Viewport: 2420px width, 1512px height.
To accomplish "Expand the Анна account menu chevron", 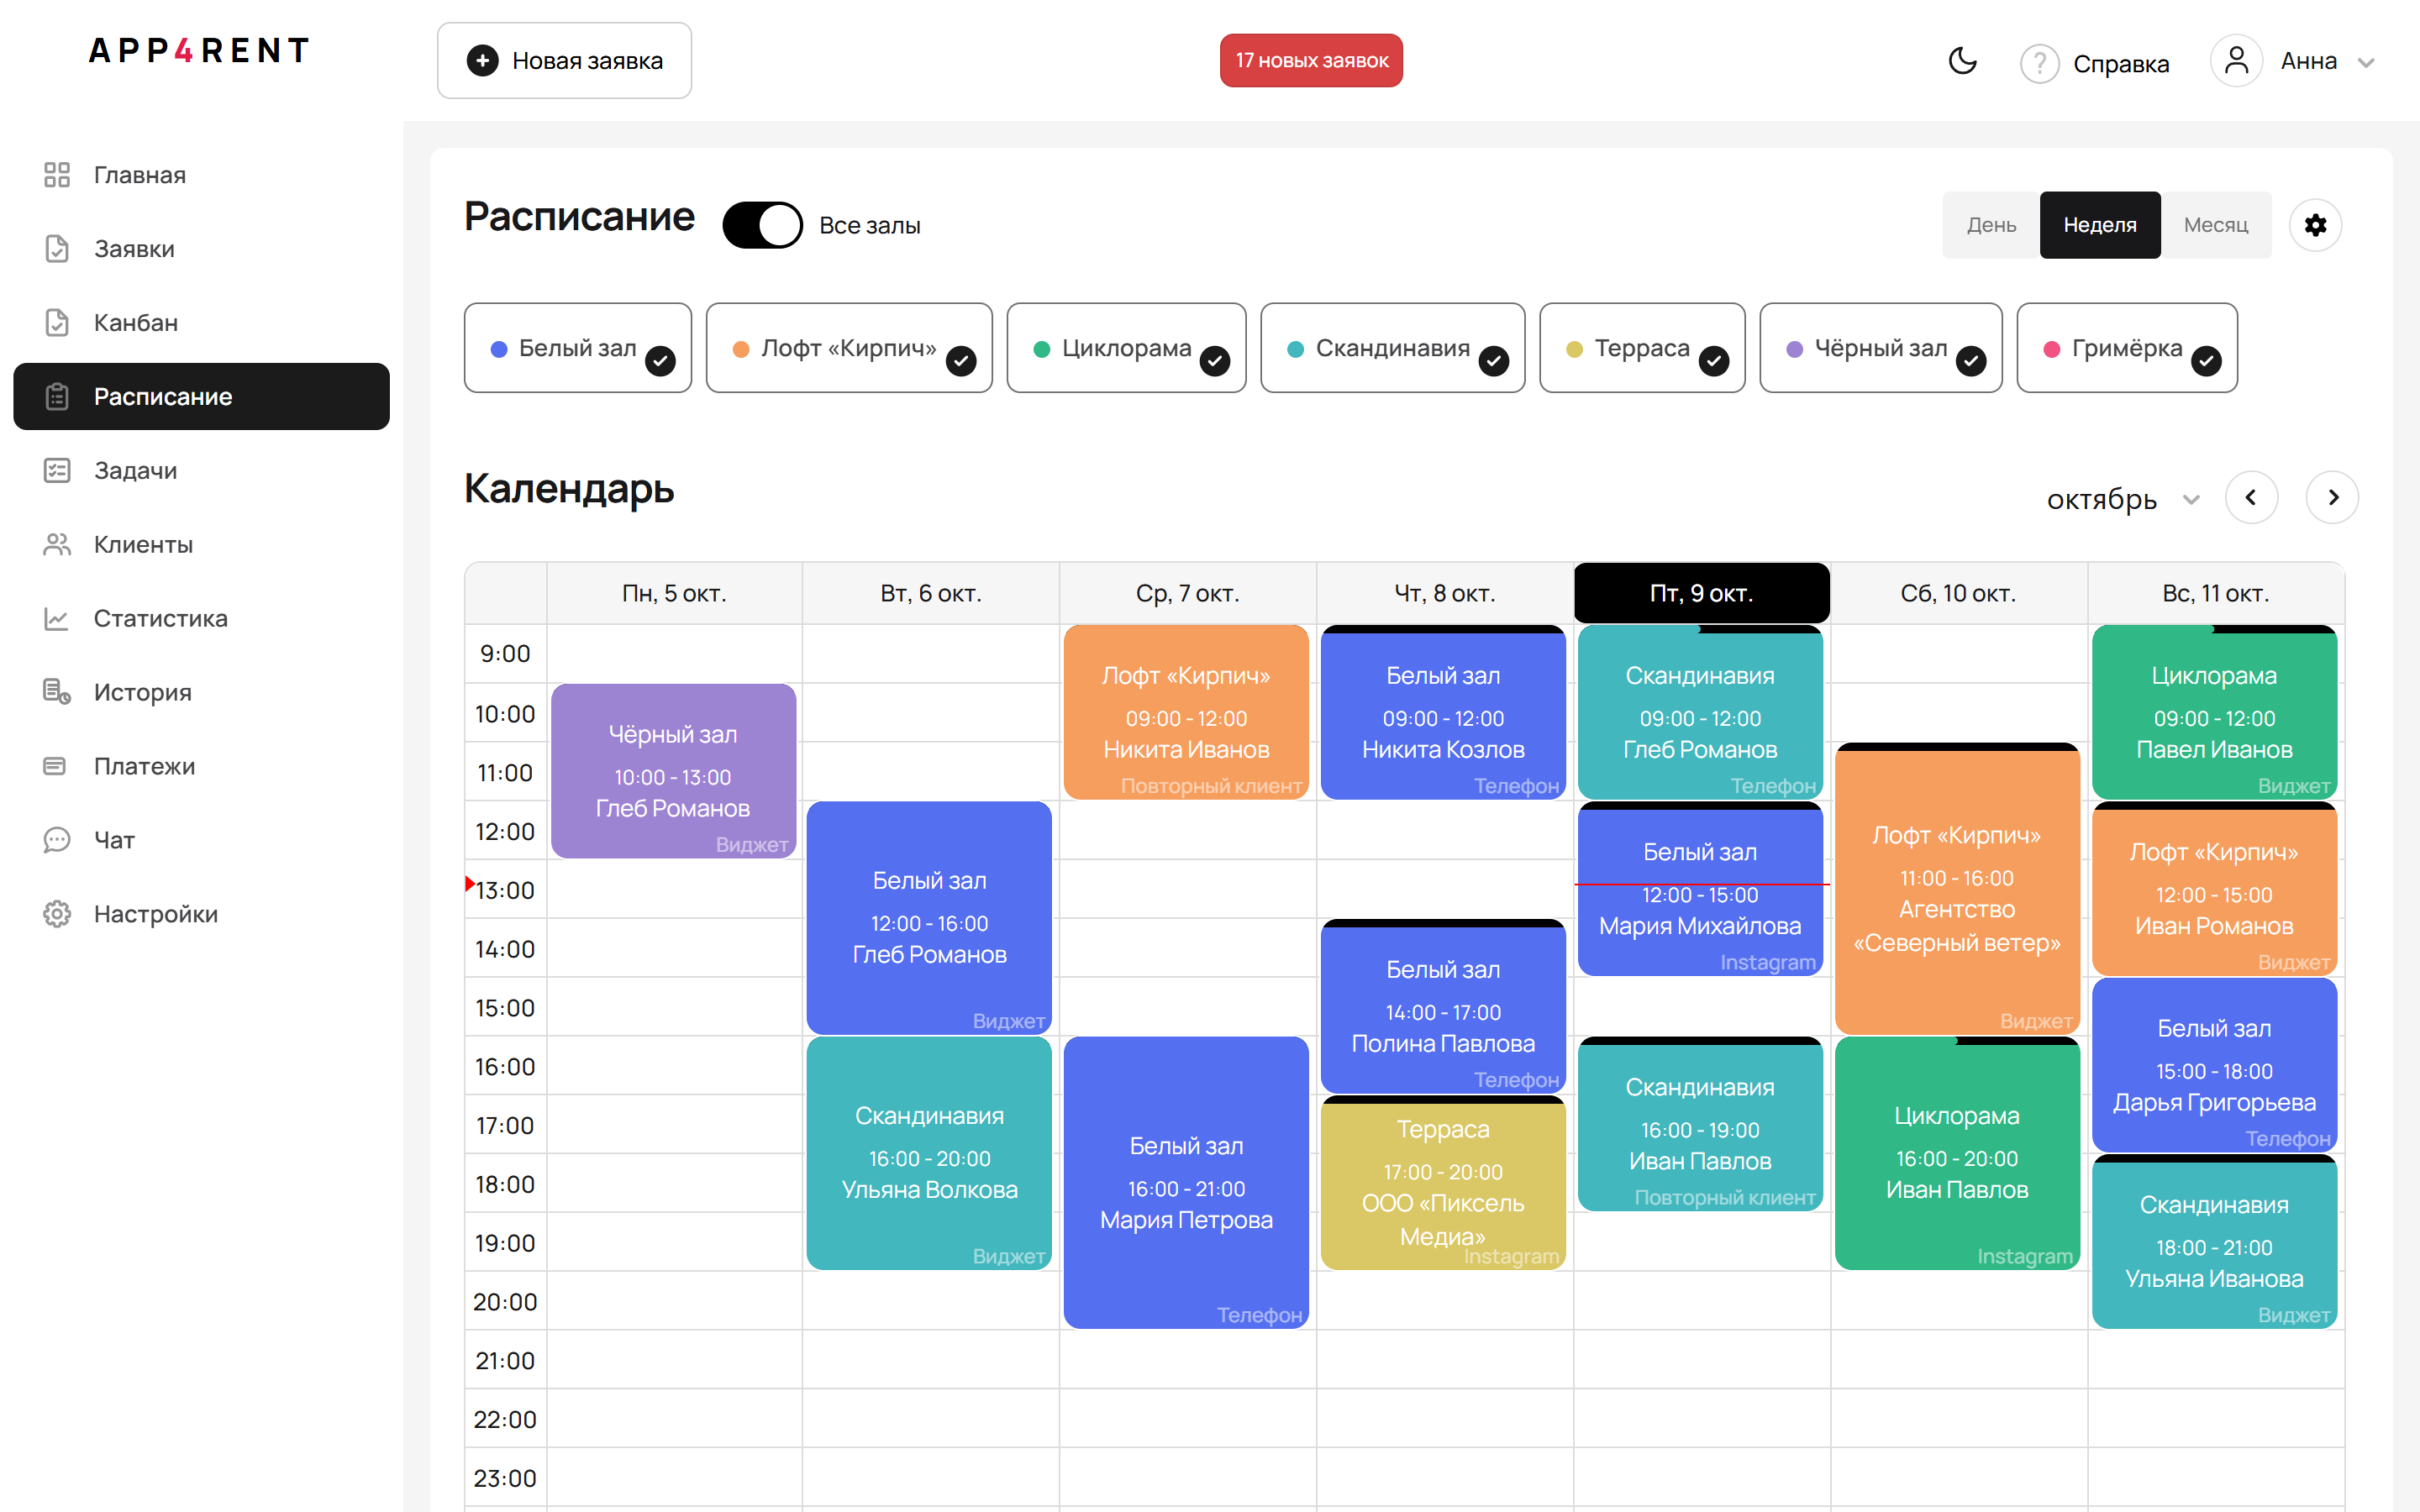I will [2366, 63].
